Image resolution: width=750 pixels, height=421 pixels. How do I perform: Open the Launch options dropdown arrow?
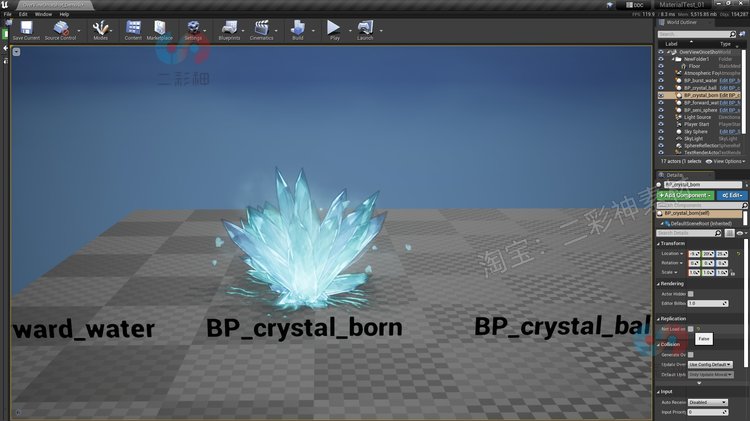(381, 31)
